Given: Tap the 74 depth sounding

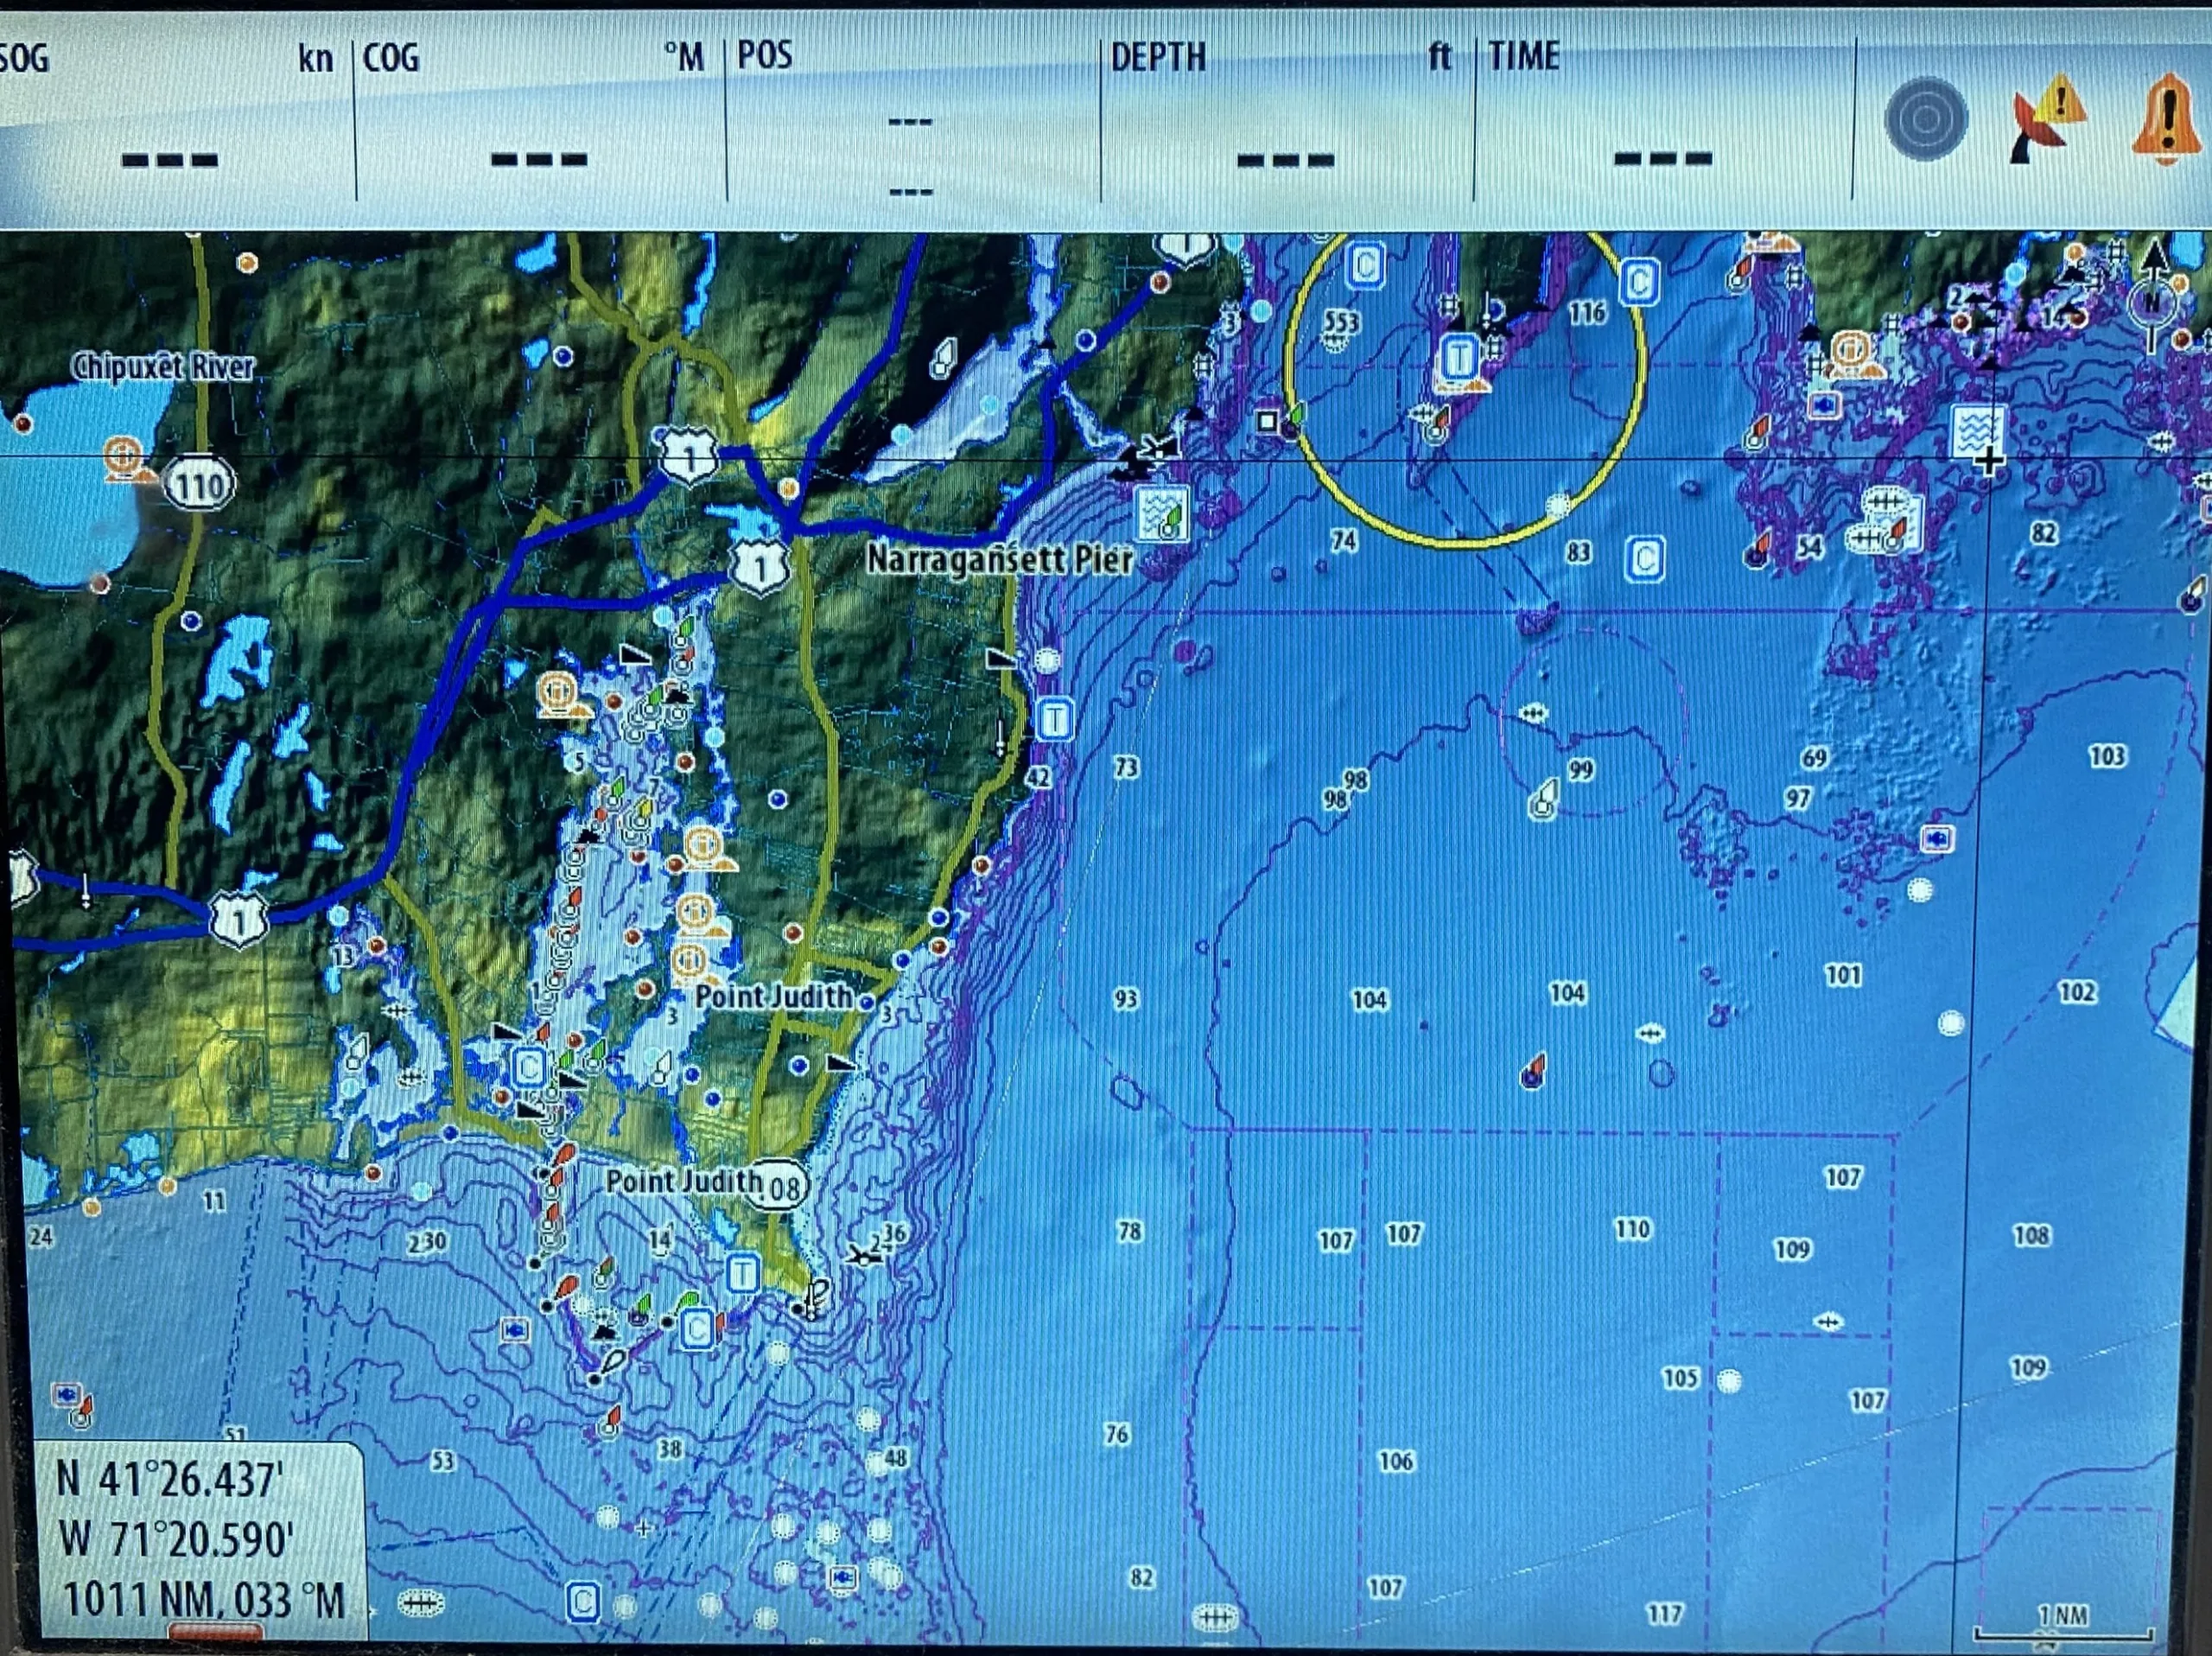Looking at the screenshot, I should pos(1343,541).
